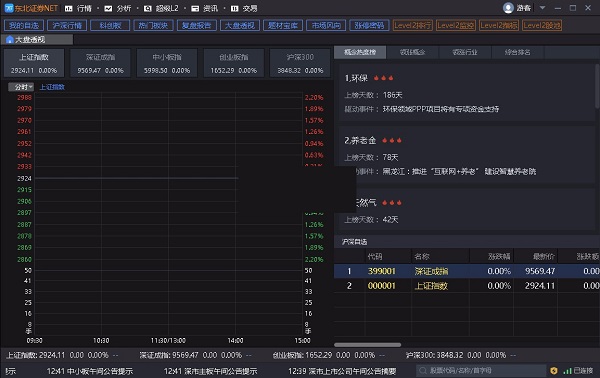600x378 pixels.
Task: Click the home icon on 大盘透视 tab
Action: pyautogui.click(x=10, y=40)
